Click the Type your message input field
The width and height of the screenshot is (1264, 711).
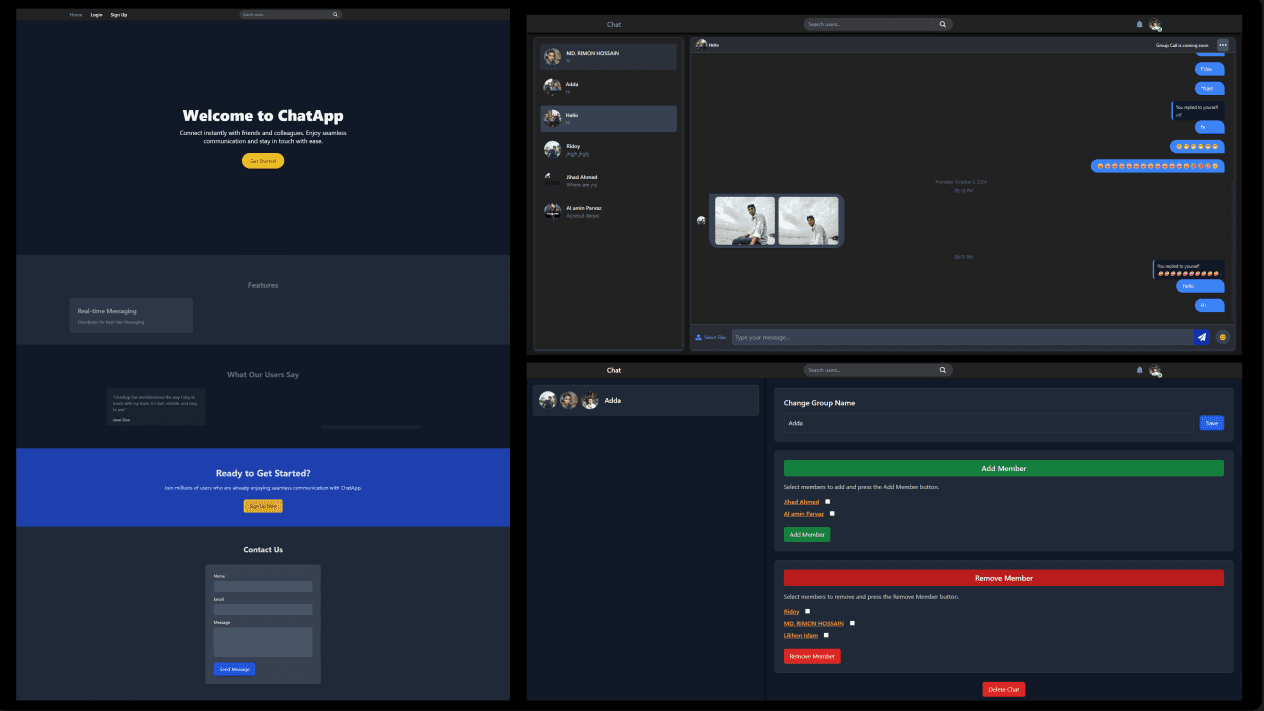[962, 337]
